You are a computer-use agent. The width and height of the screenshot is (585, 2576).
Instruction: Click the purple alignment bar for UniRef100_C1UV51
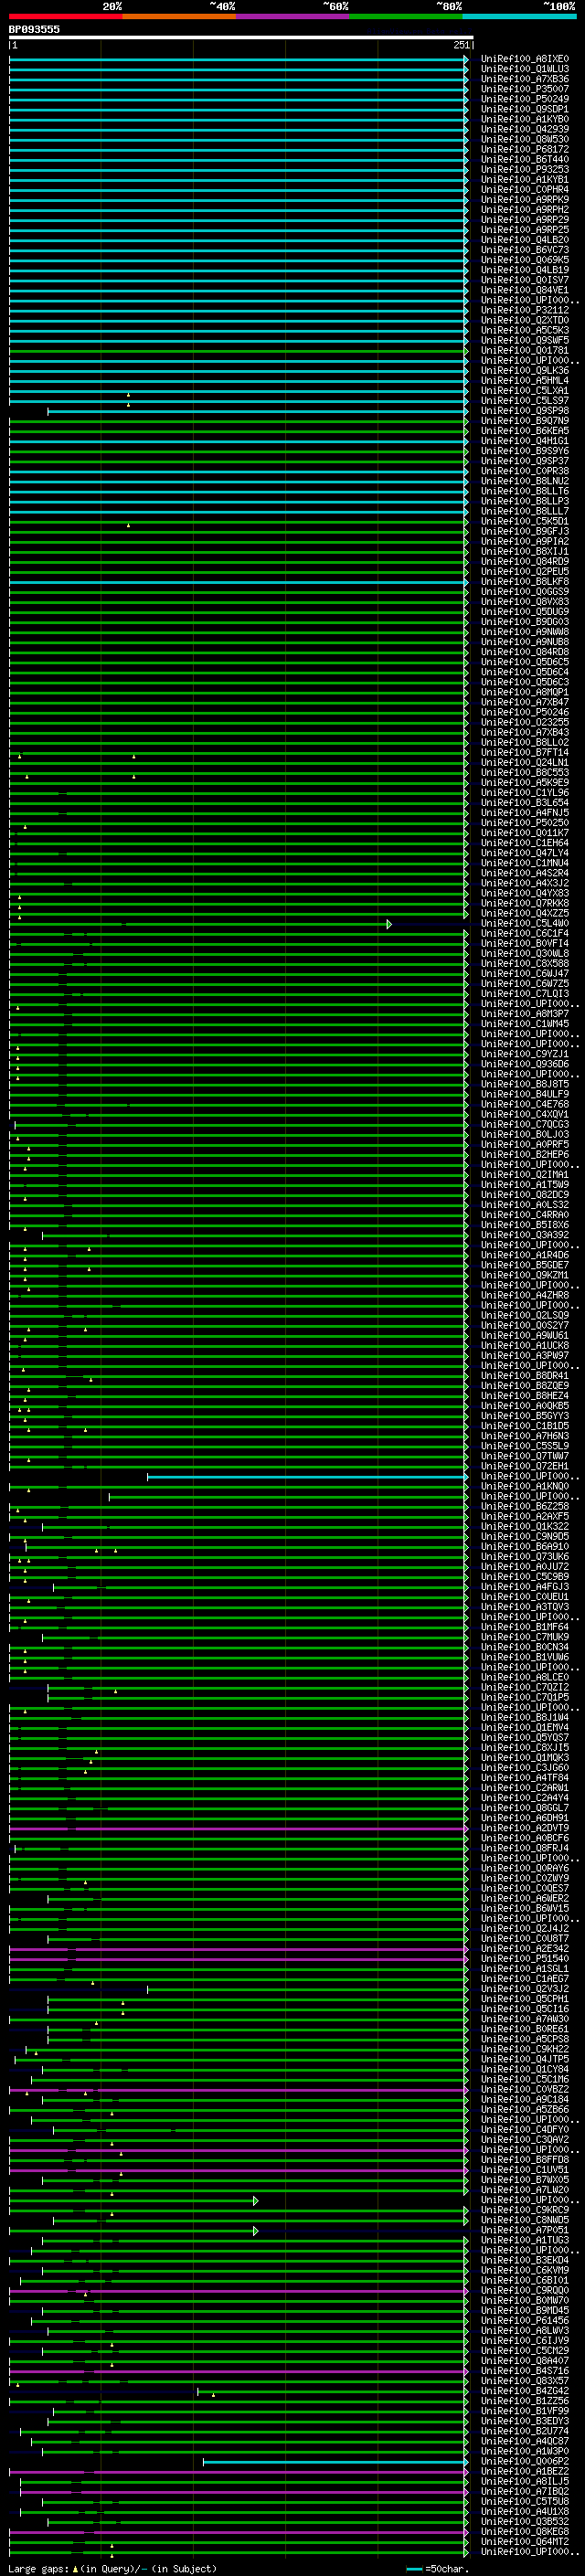point(238,2169)
